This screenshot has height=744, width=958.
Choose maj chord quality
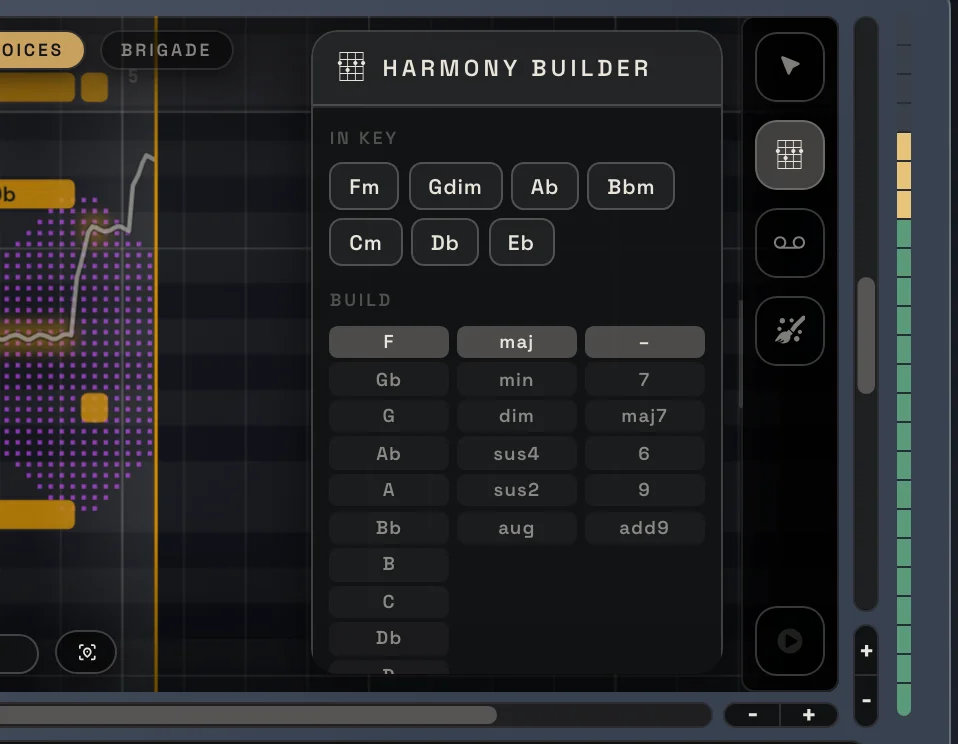coord(516,342)
